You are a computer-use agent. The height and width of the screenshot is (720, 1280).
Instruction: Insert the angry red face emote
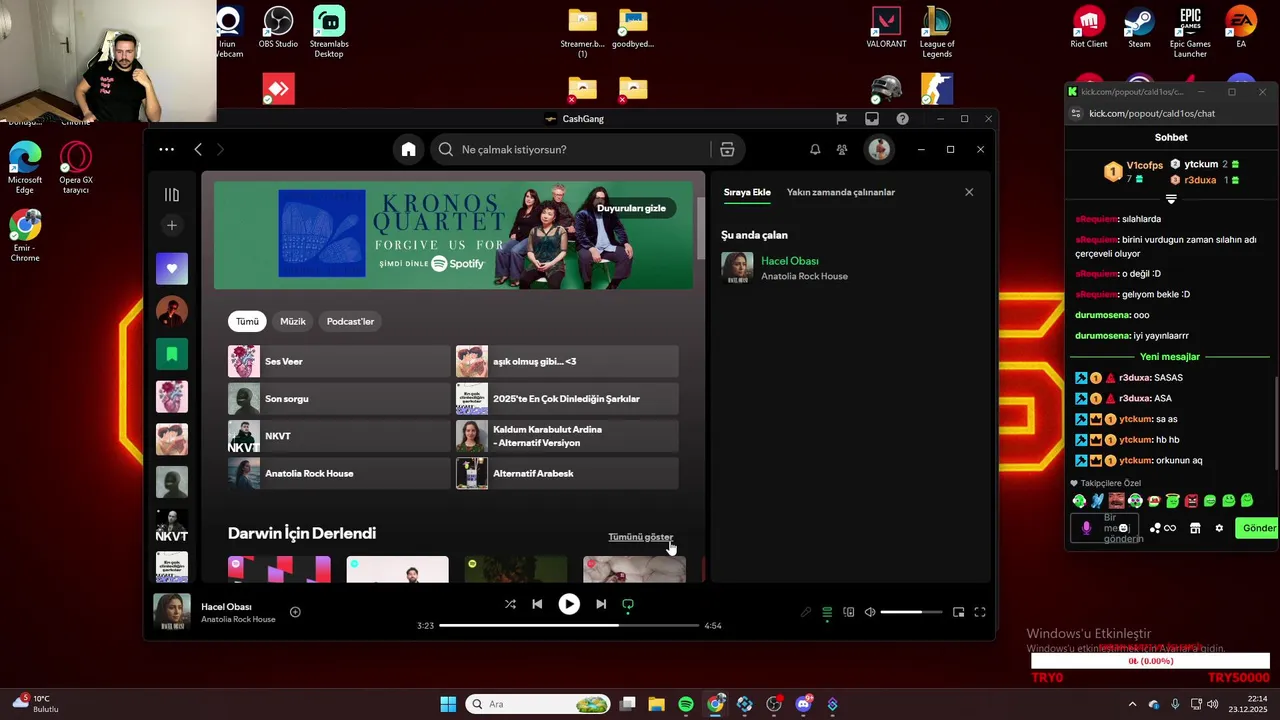pos(1191,501)
